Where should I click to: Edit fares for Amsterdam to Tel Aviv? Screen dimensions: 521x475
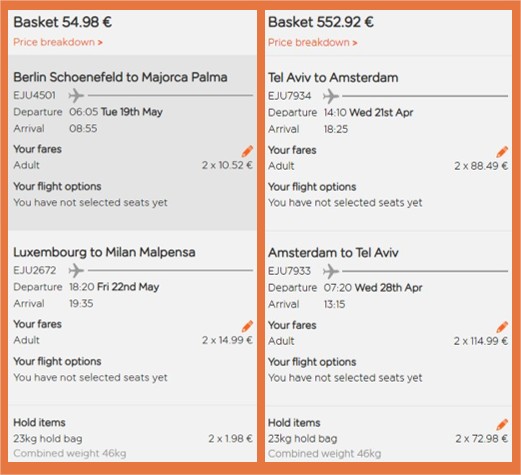pos(502,327)
